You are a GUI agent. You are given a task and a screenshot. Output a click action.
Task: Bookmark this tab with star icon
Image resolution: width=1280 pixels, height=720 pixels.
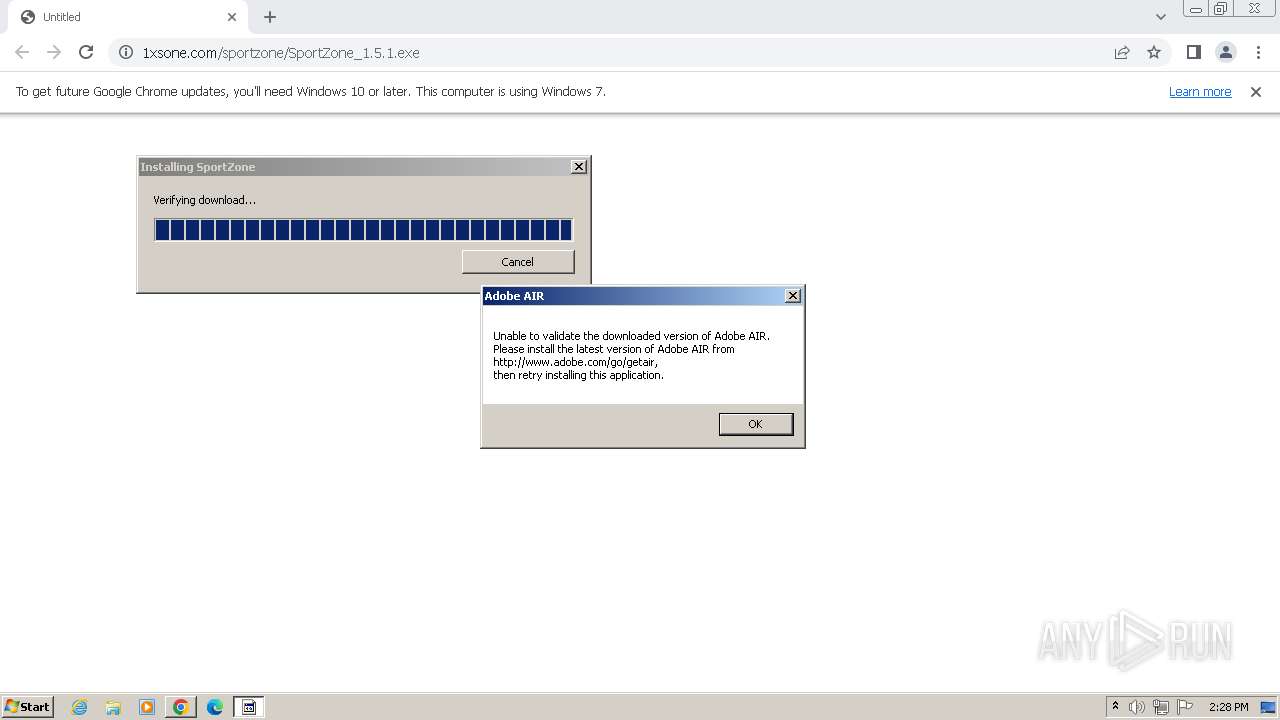1154,52
